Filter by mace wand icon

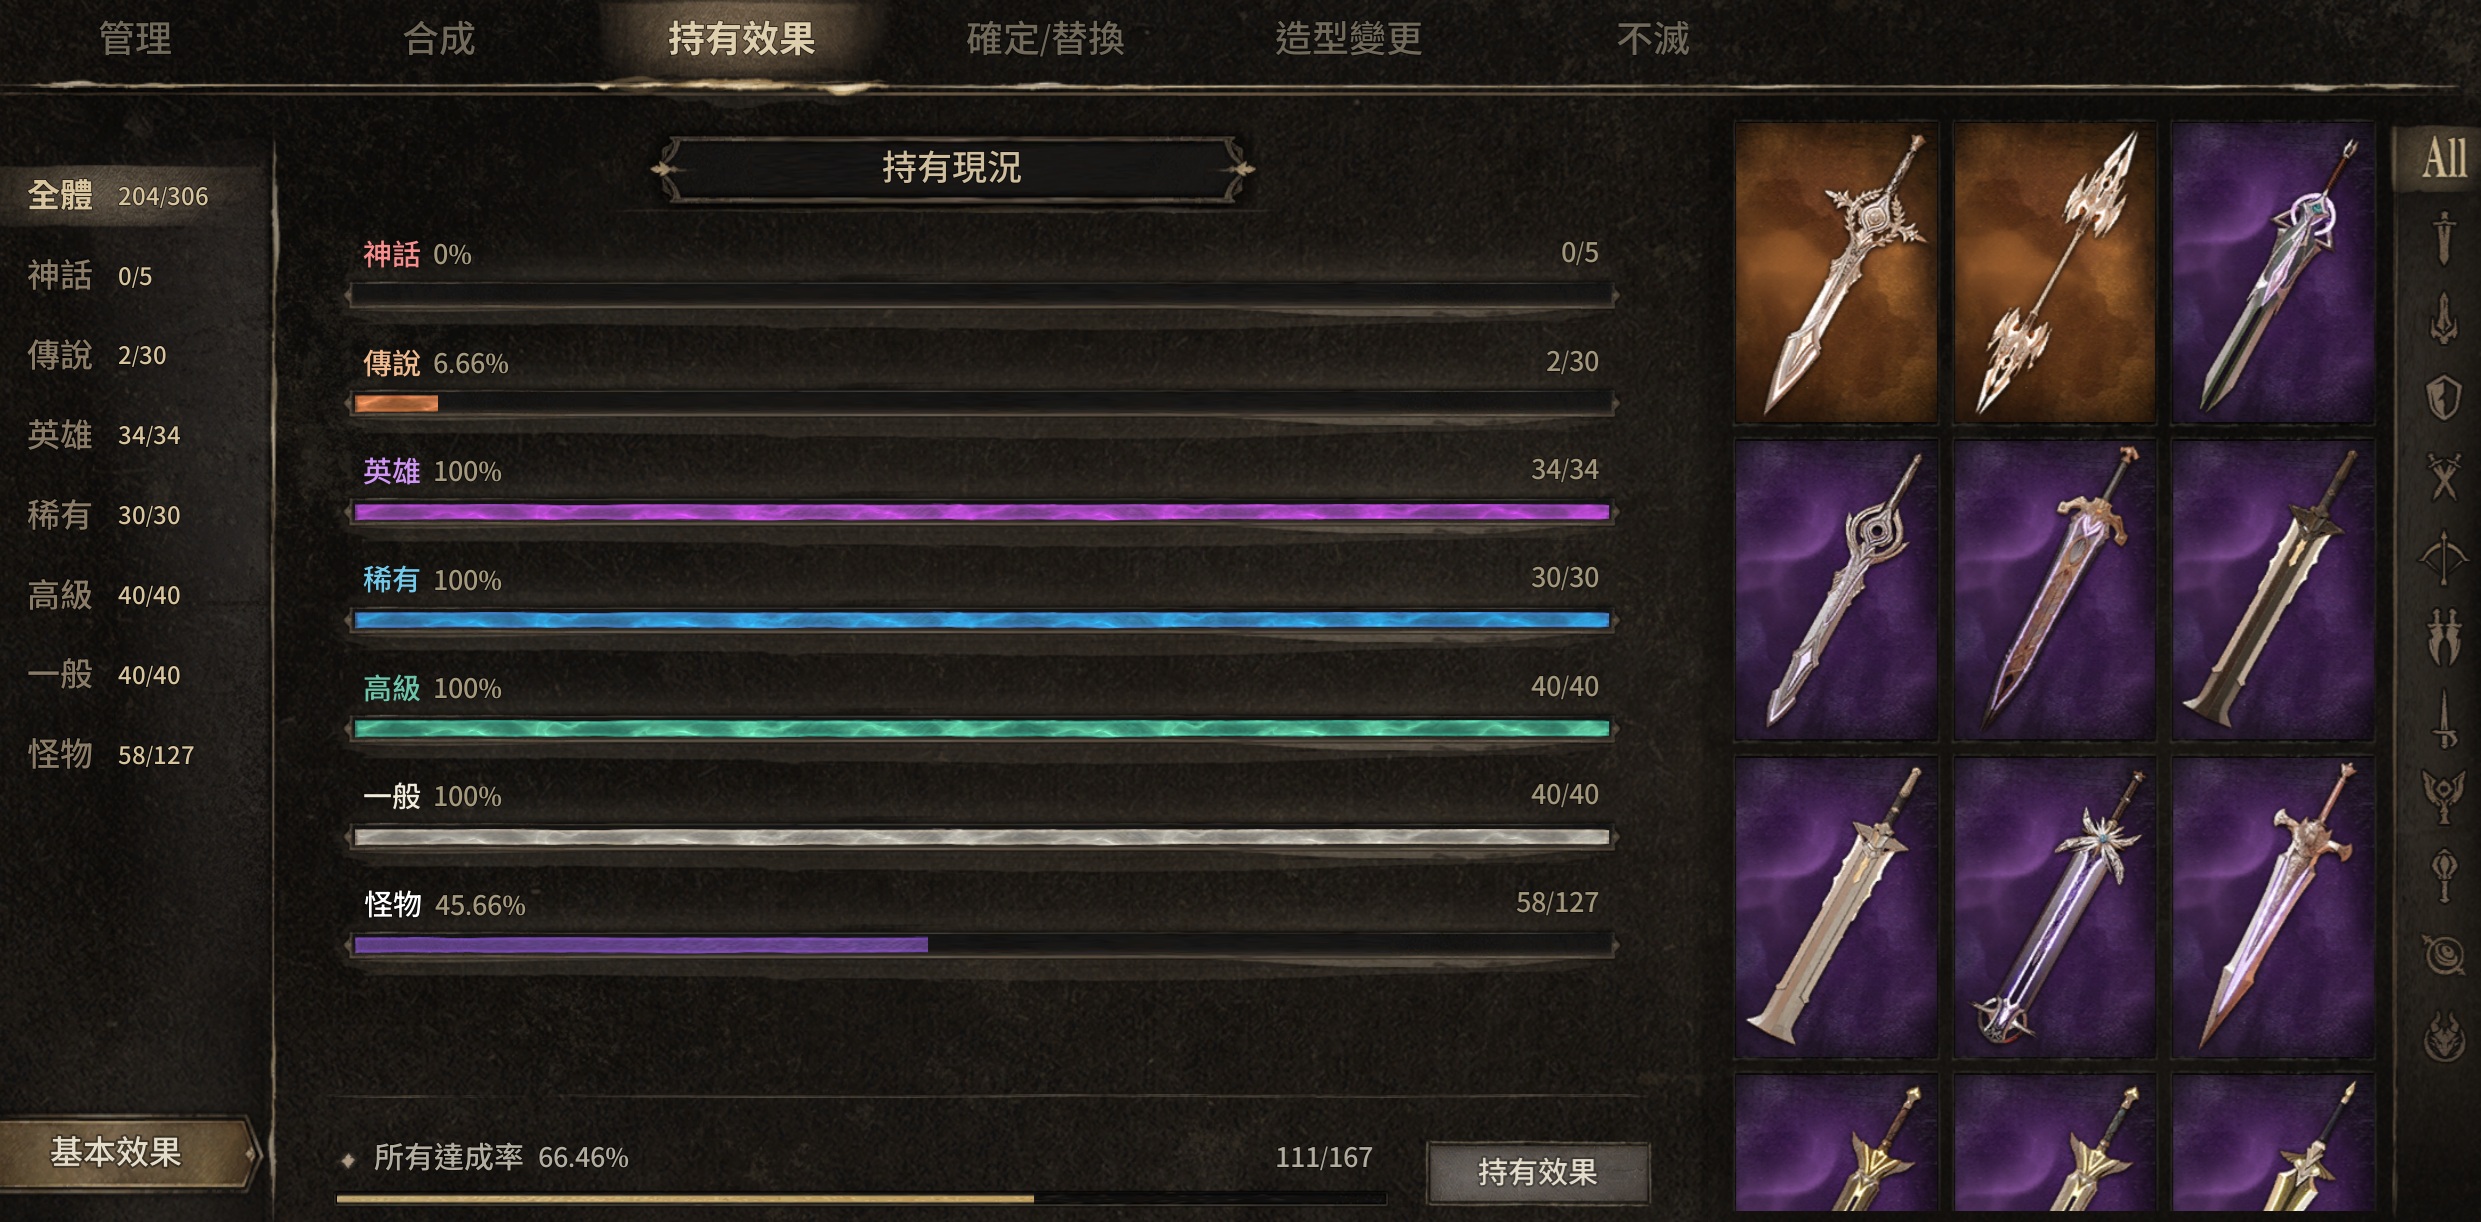point(2443,876)
